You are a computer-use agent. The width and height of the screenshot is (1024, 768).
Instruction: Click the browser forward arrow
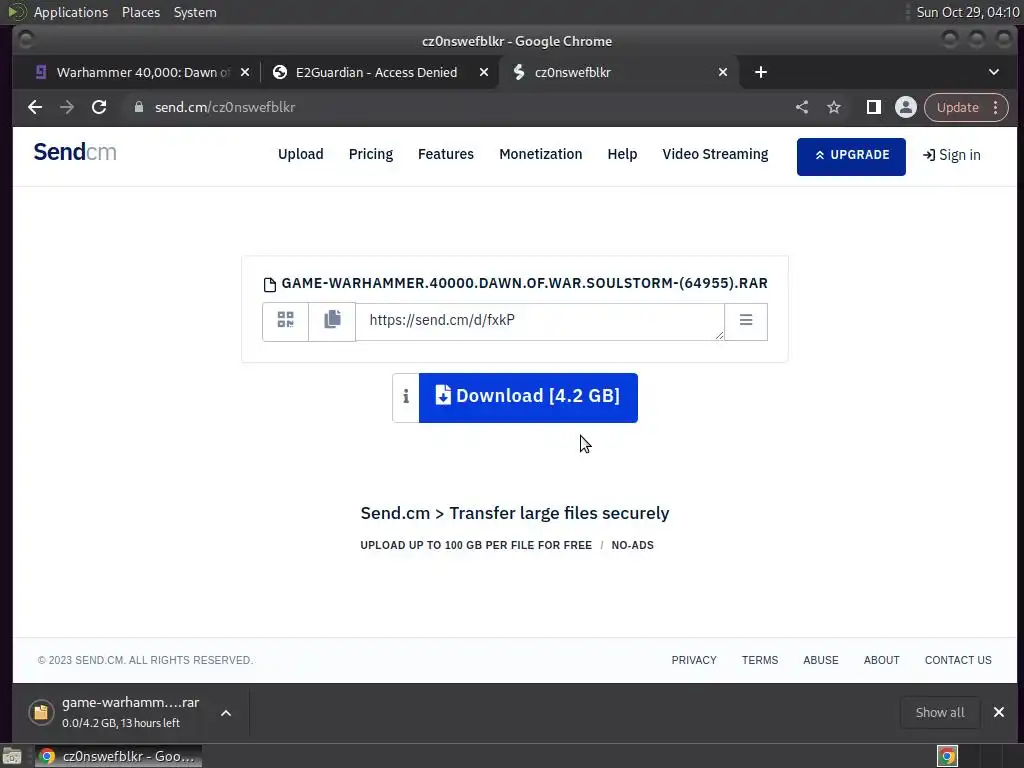point(67,107)
